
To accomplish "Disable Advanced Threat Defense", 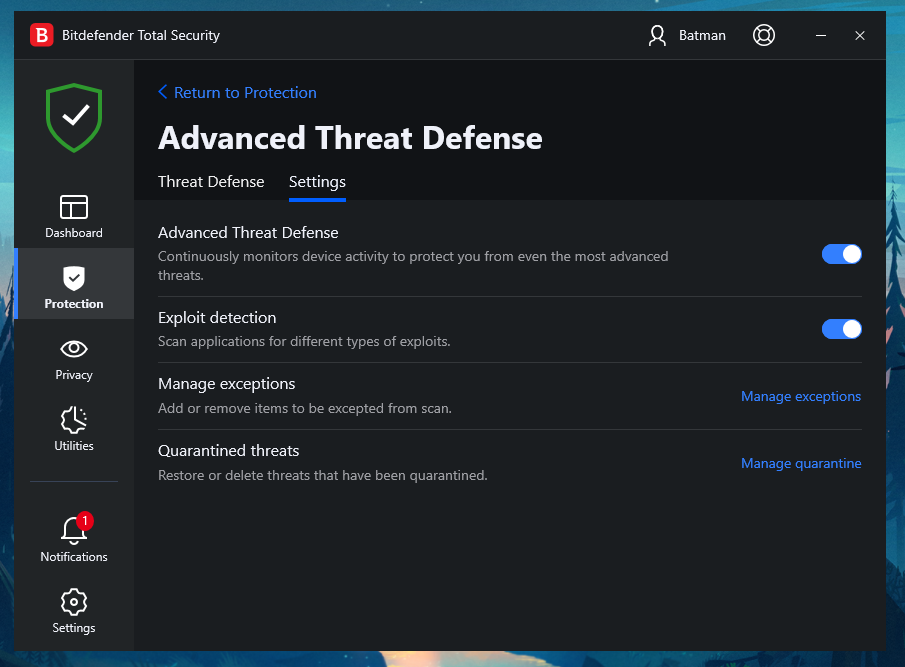I will coord(841,254).
